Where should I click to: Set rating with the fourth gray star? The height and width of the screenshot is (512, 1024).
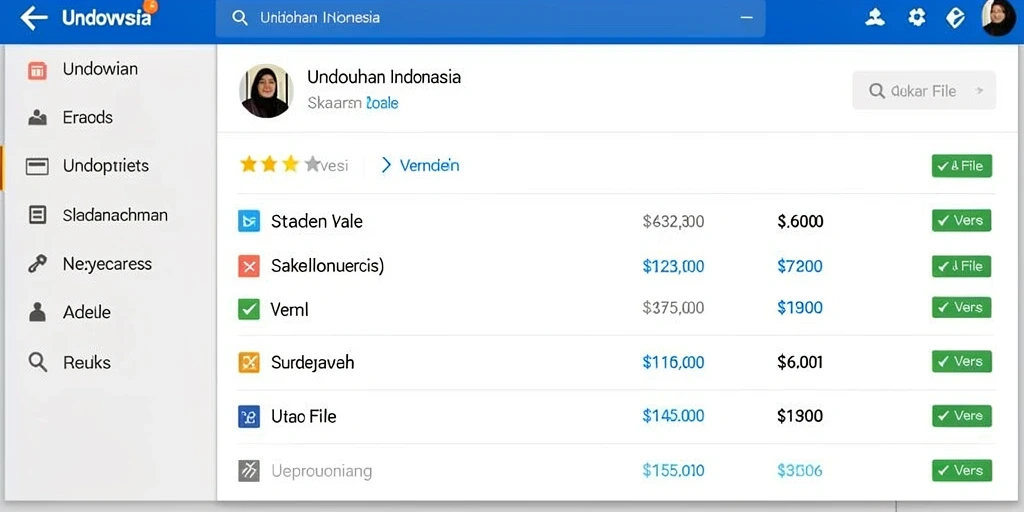313,164
